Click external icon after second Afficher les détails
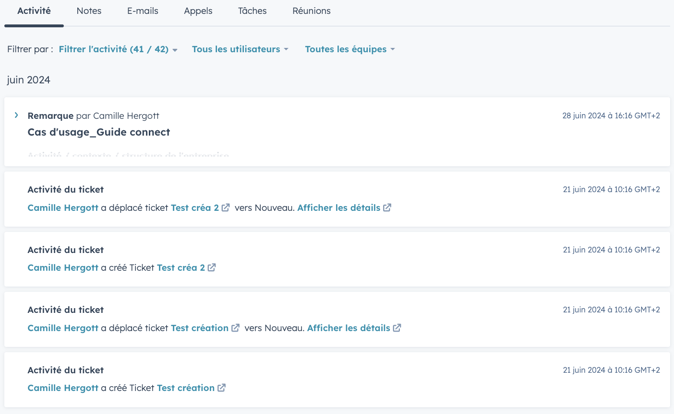The image size is (674, 414). point(397,328)
